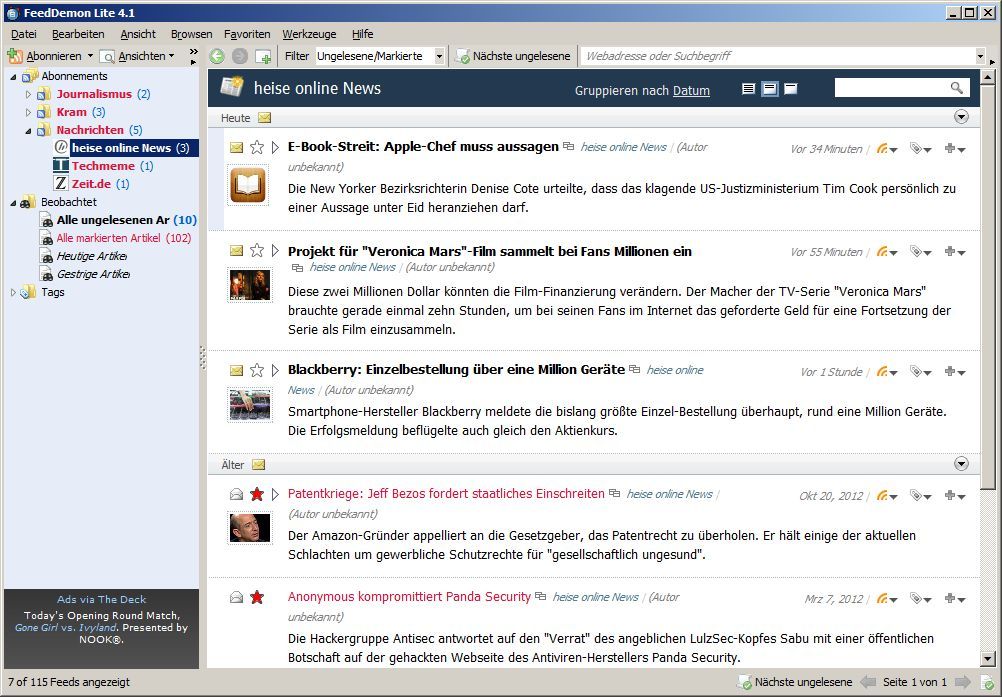This screenshot has width=1002, height=697.
Task: Open the plus menu for E-Book-Streit article
Action: click(x=955, y=149)
